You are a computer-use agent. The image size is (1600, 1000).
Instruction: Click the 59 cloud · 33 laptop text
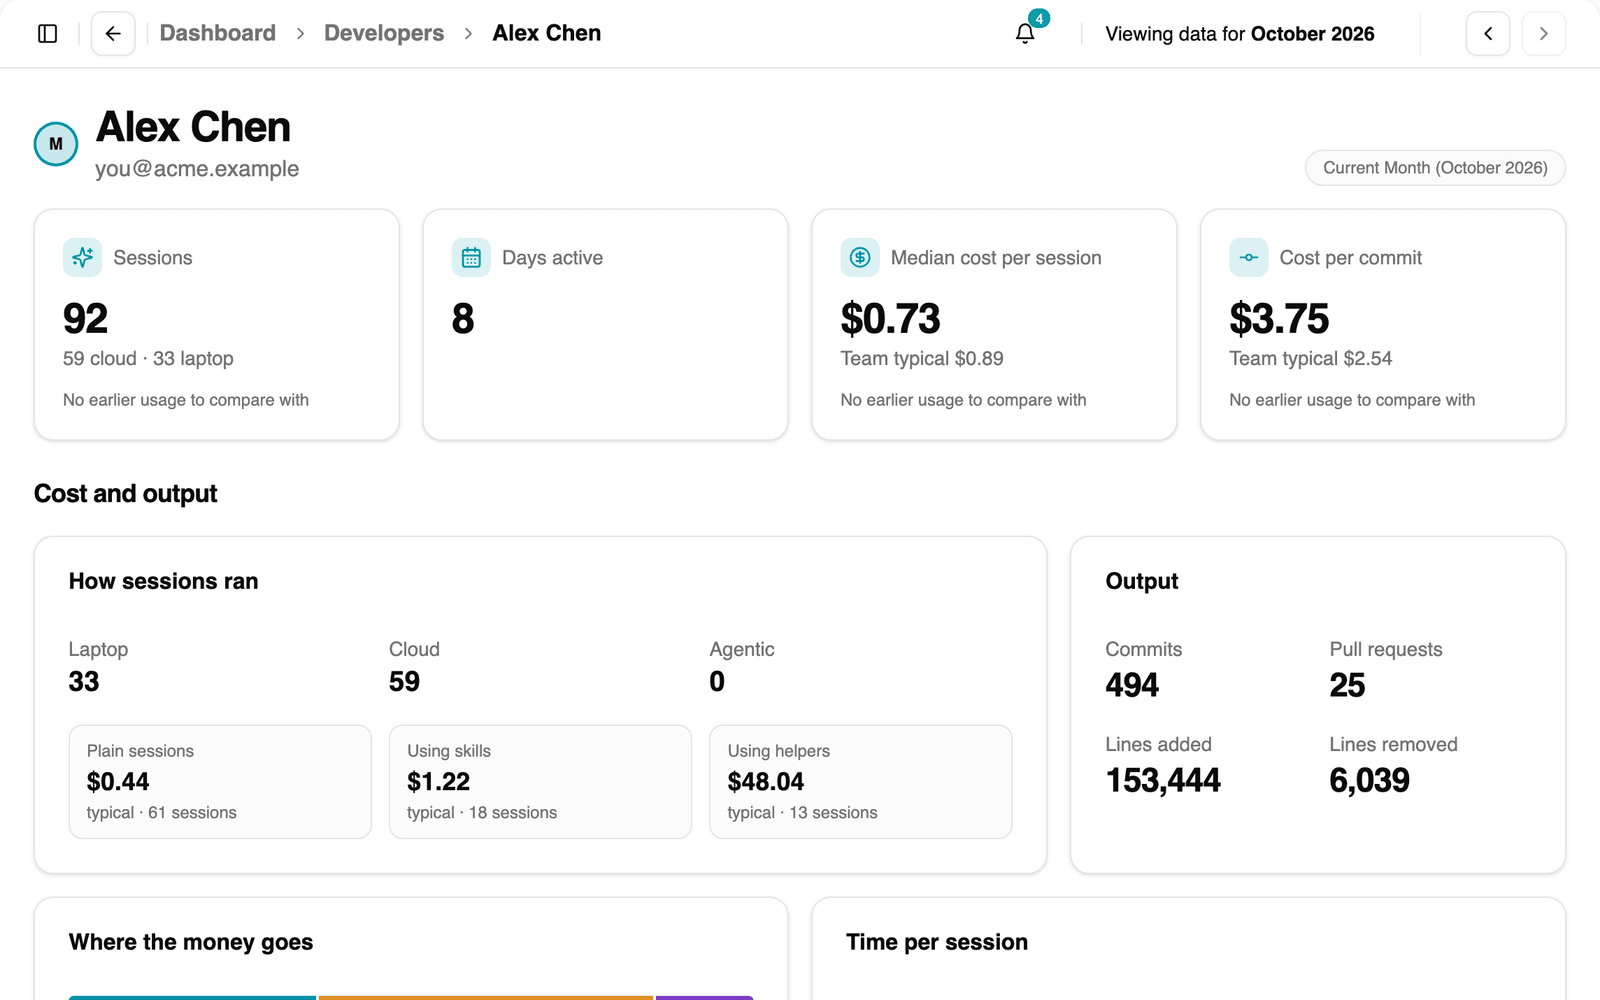click(148, 358)
